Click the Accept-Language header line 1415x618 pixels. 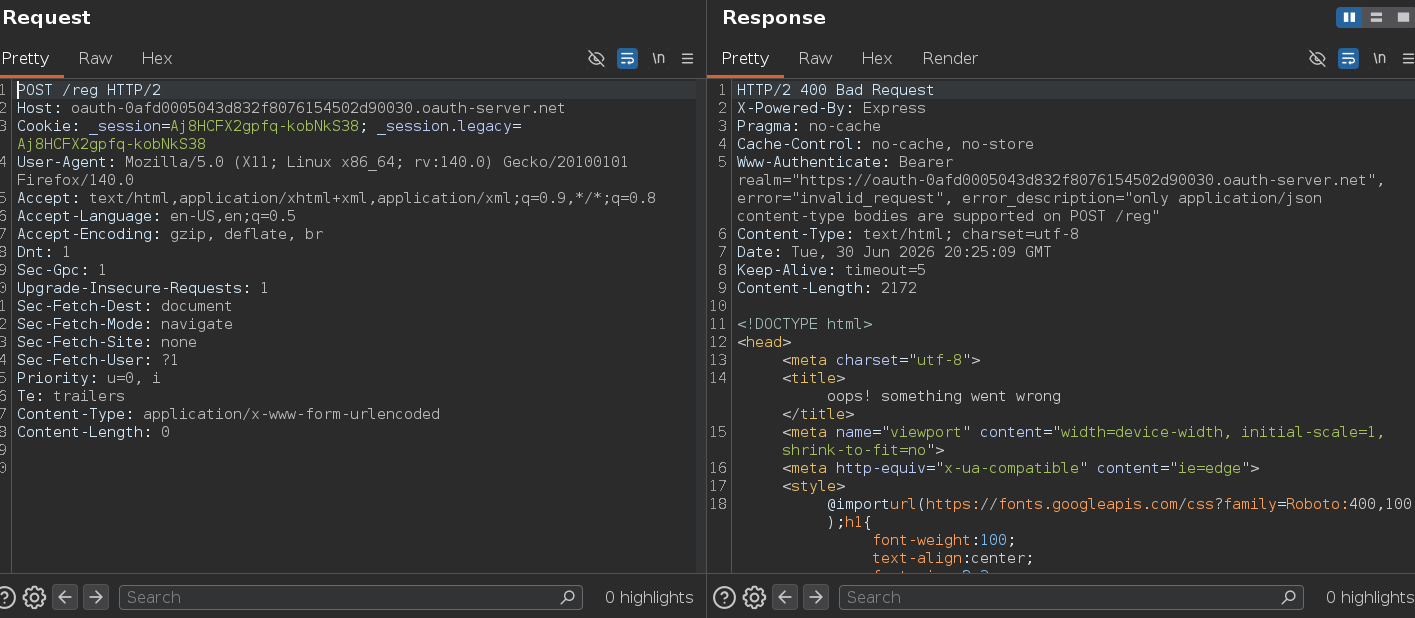(156, 216)
